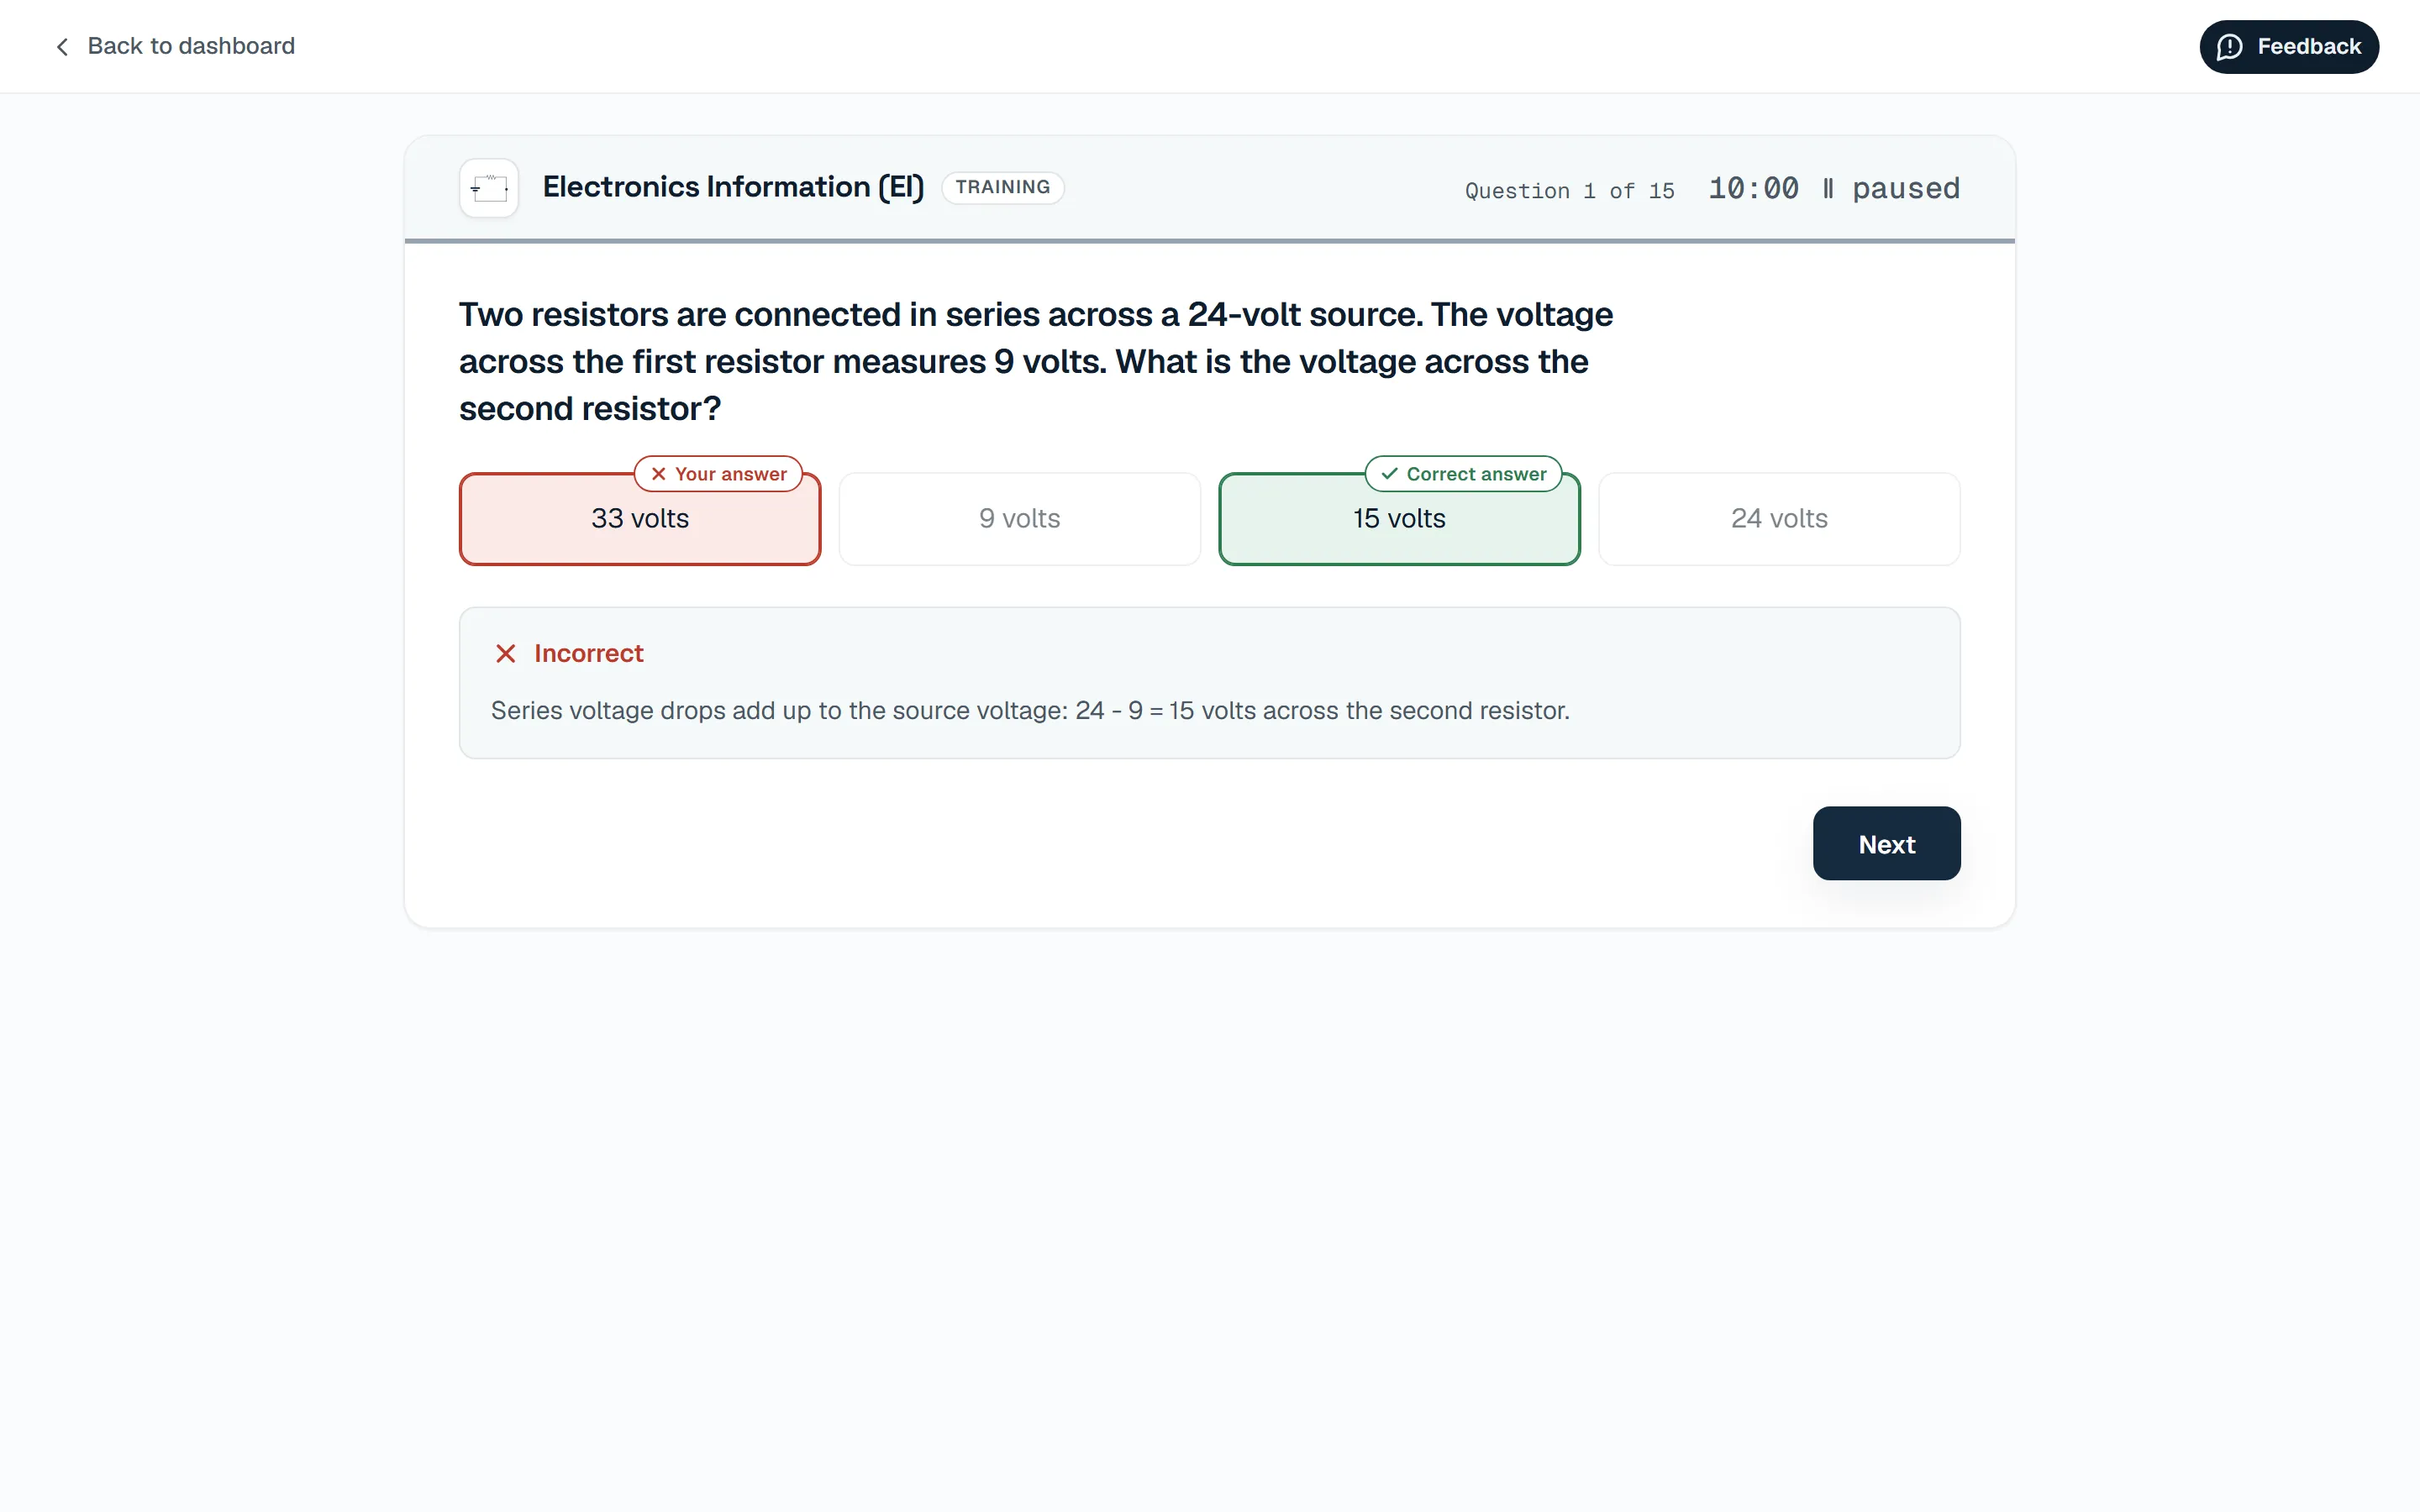
Task: Open the Feedback button
Action: tap(2288, 47)
